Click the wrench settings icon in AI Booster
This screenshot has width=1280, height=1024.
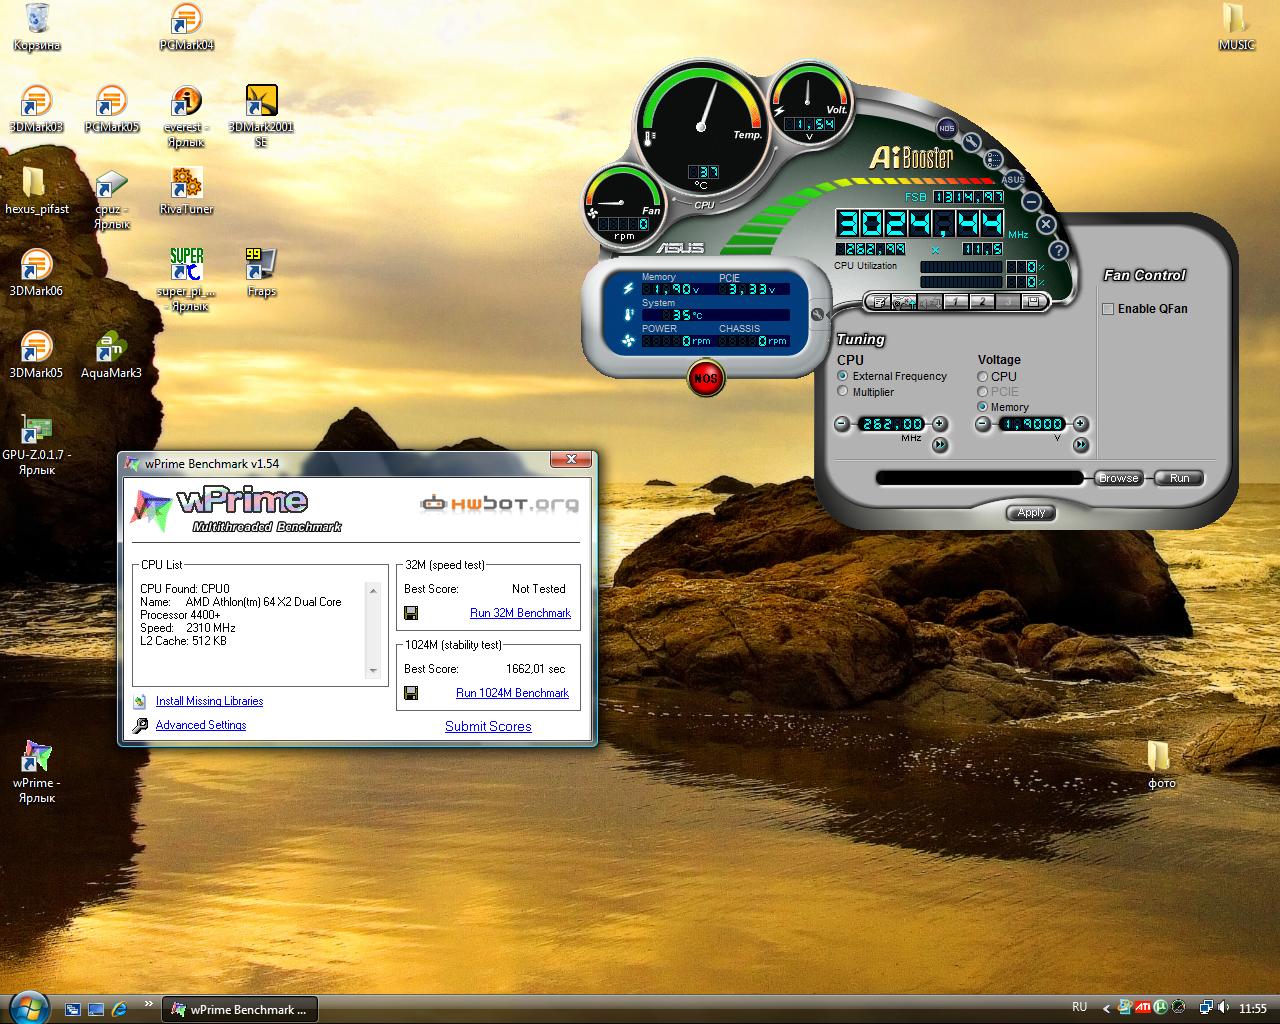coord(972,141)
